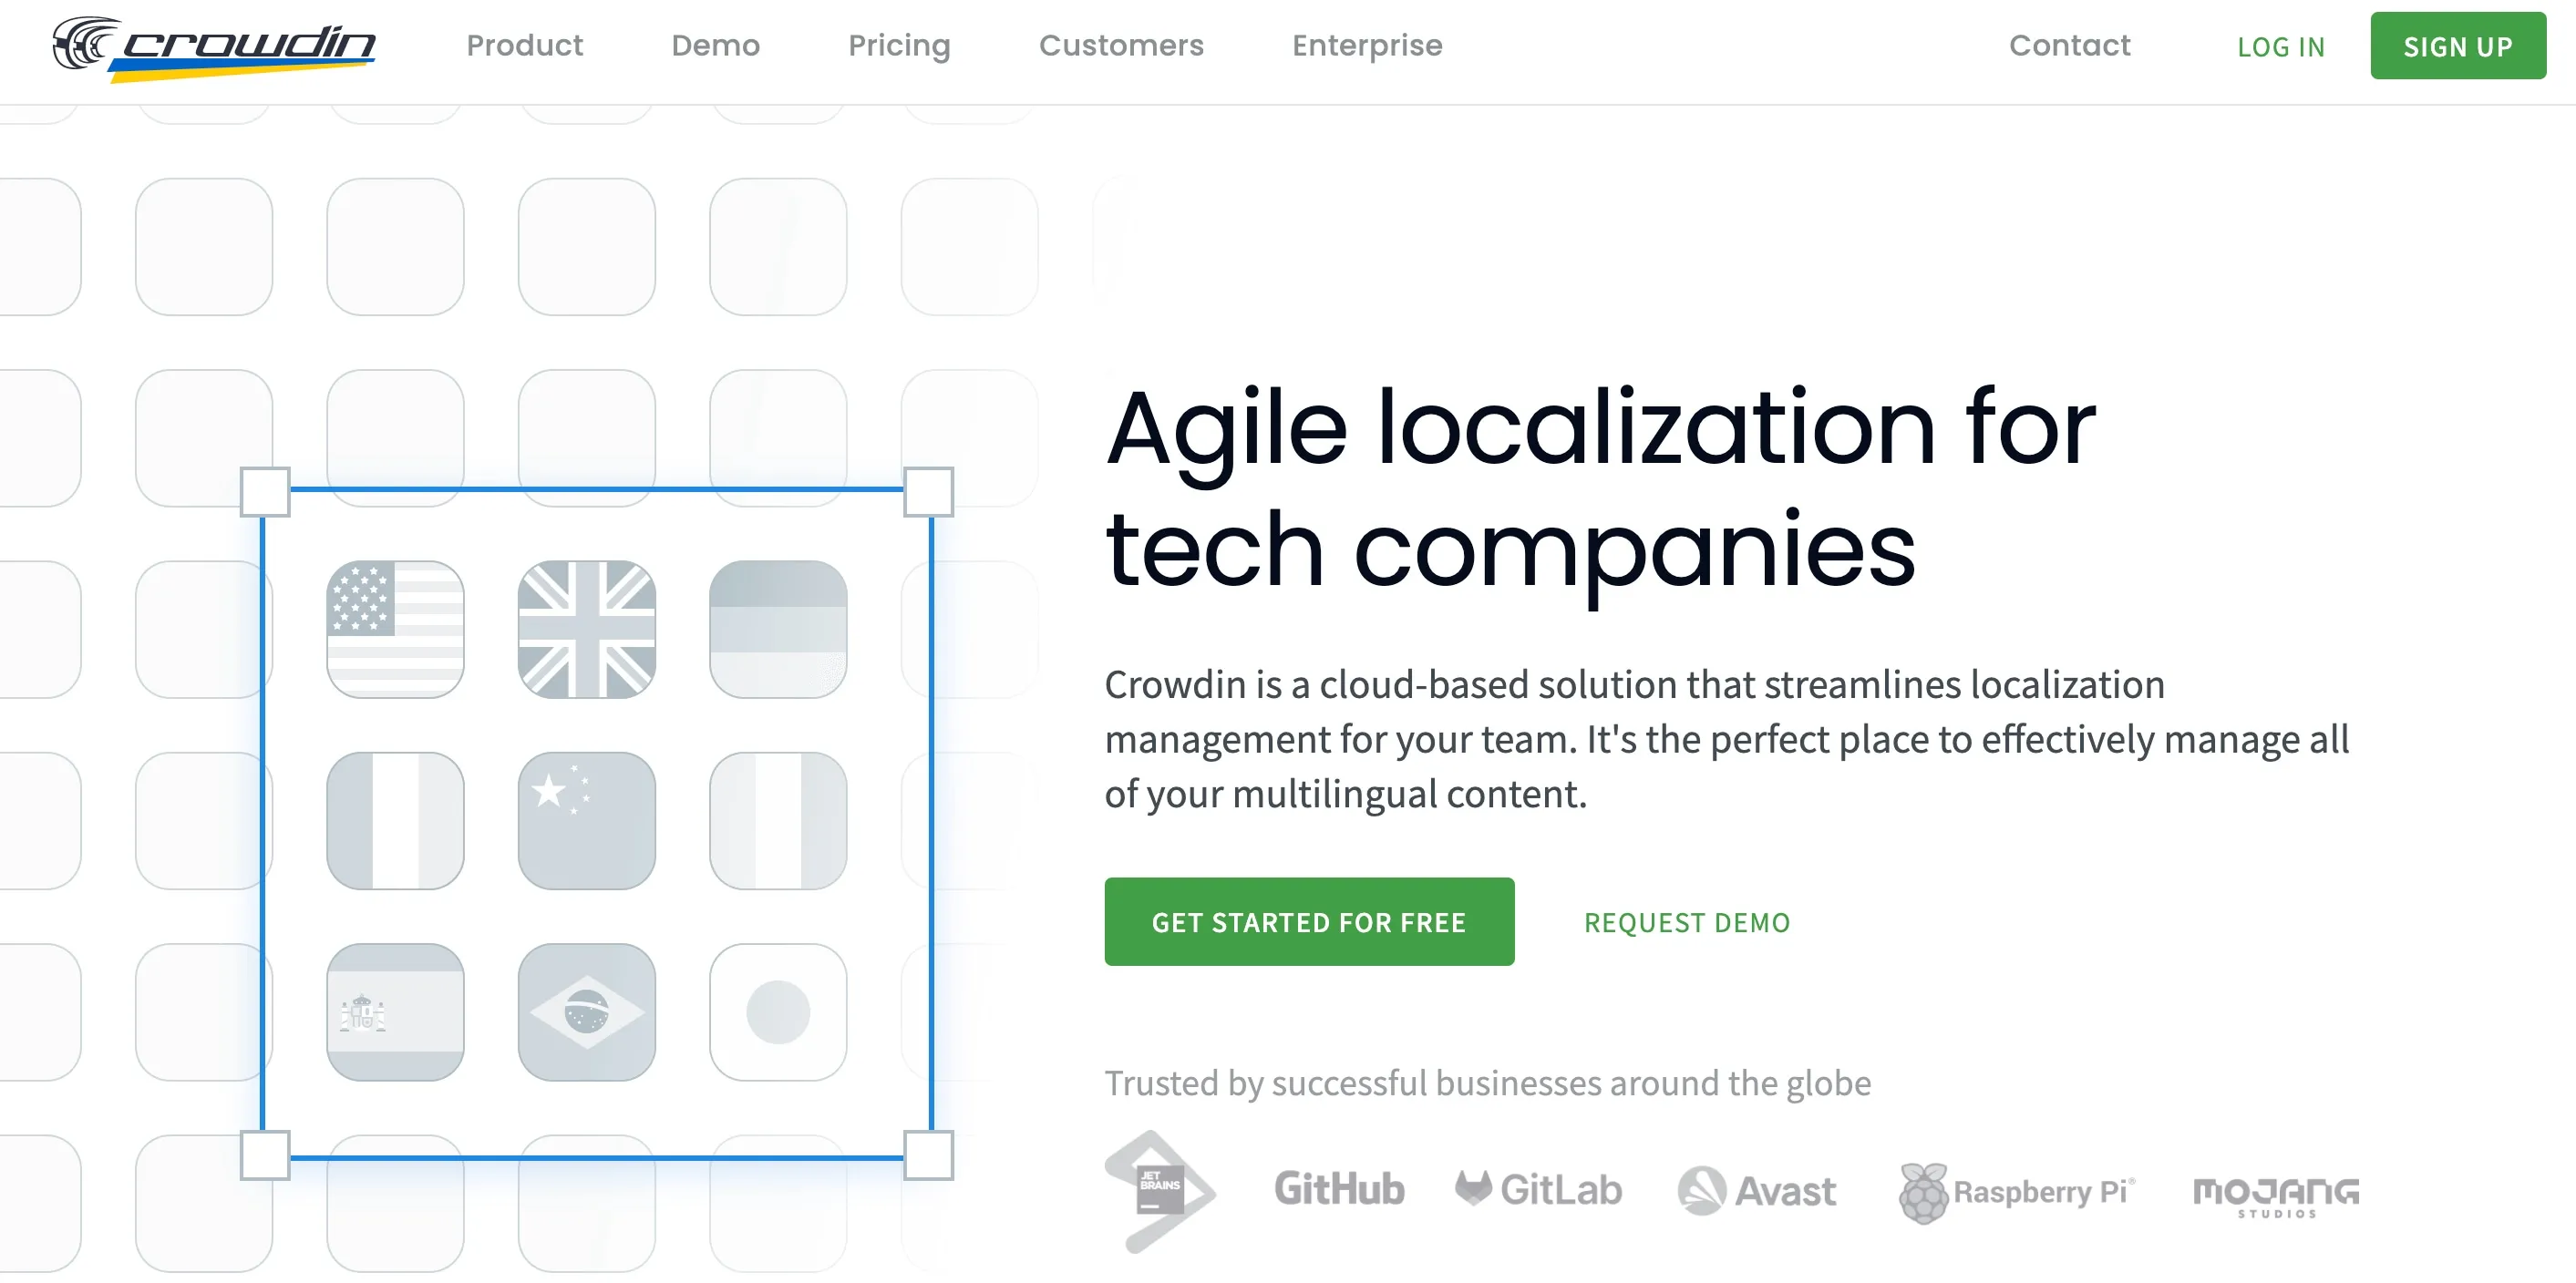The width and height of the screenshot is (2576, 1283).
Task: Click the Brazil flag icon
Action: [x=587, y=1012]
